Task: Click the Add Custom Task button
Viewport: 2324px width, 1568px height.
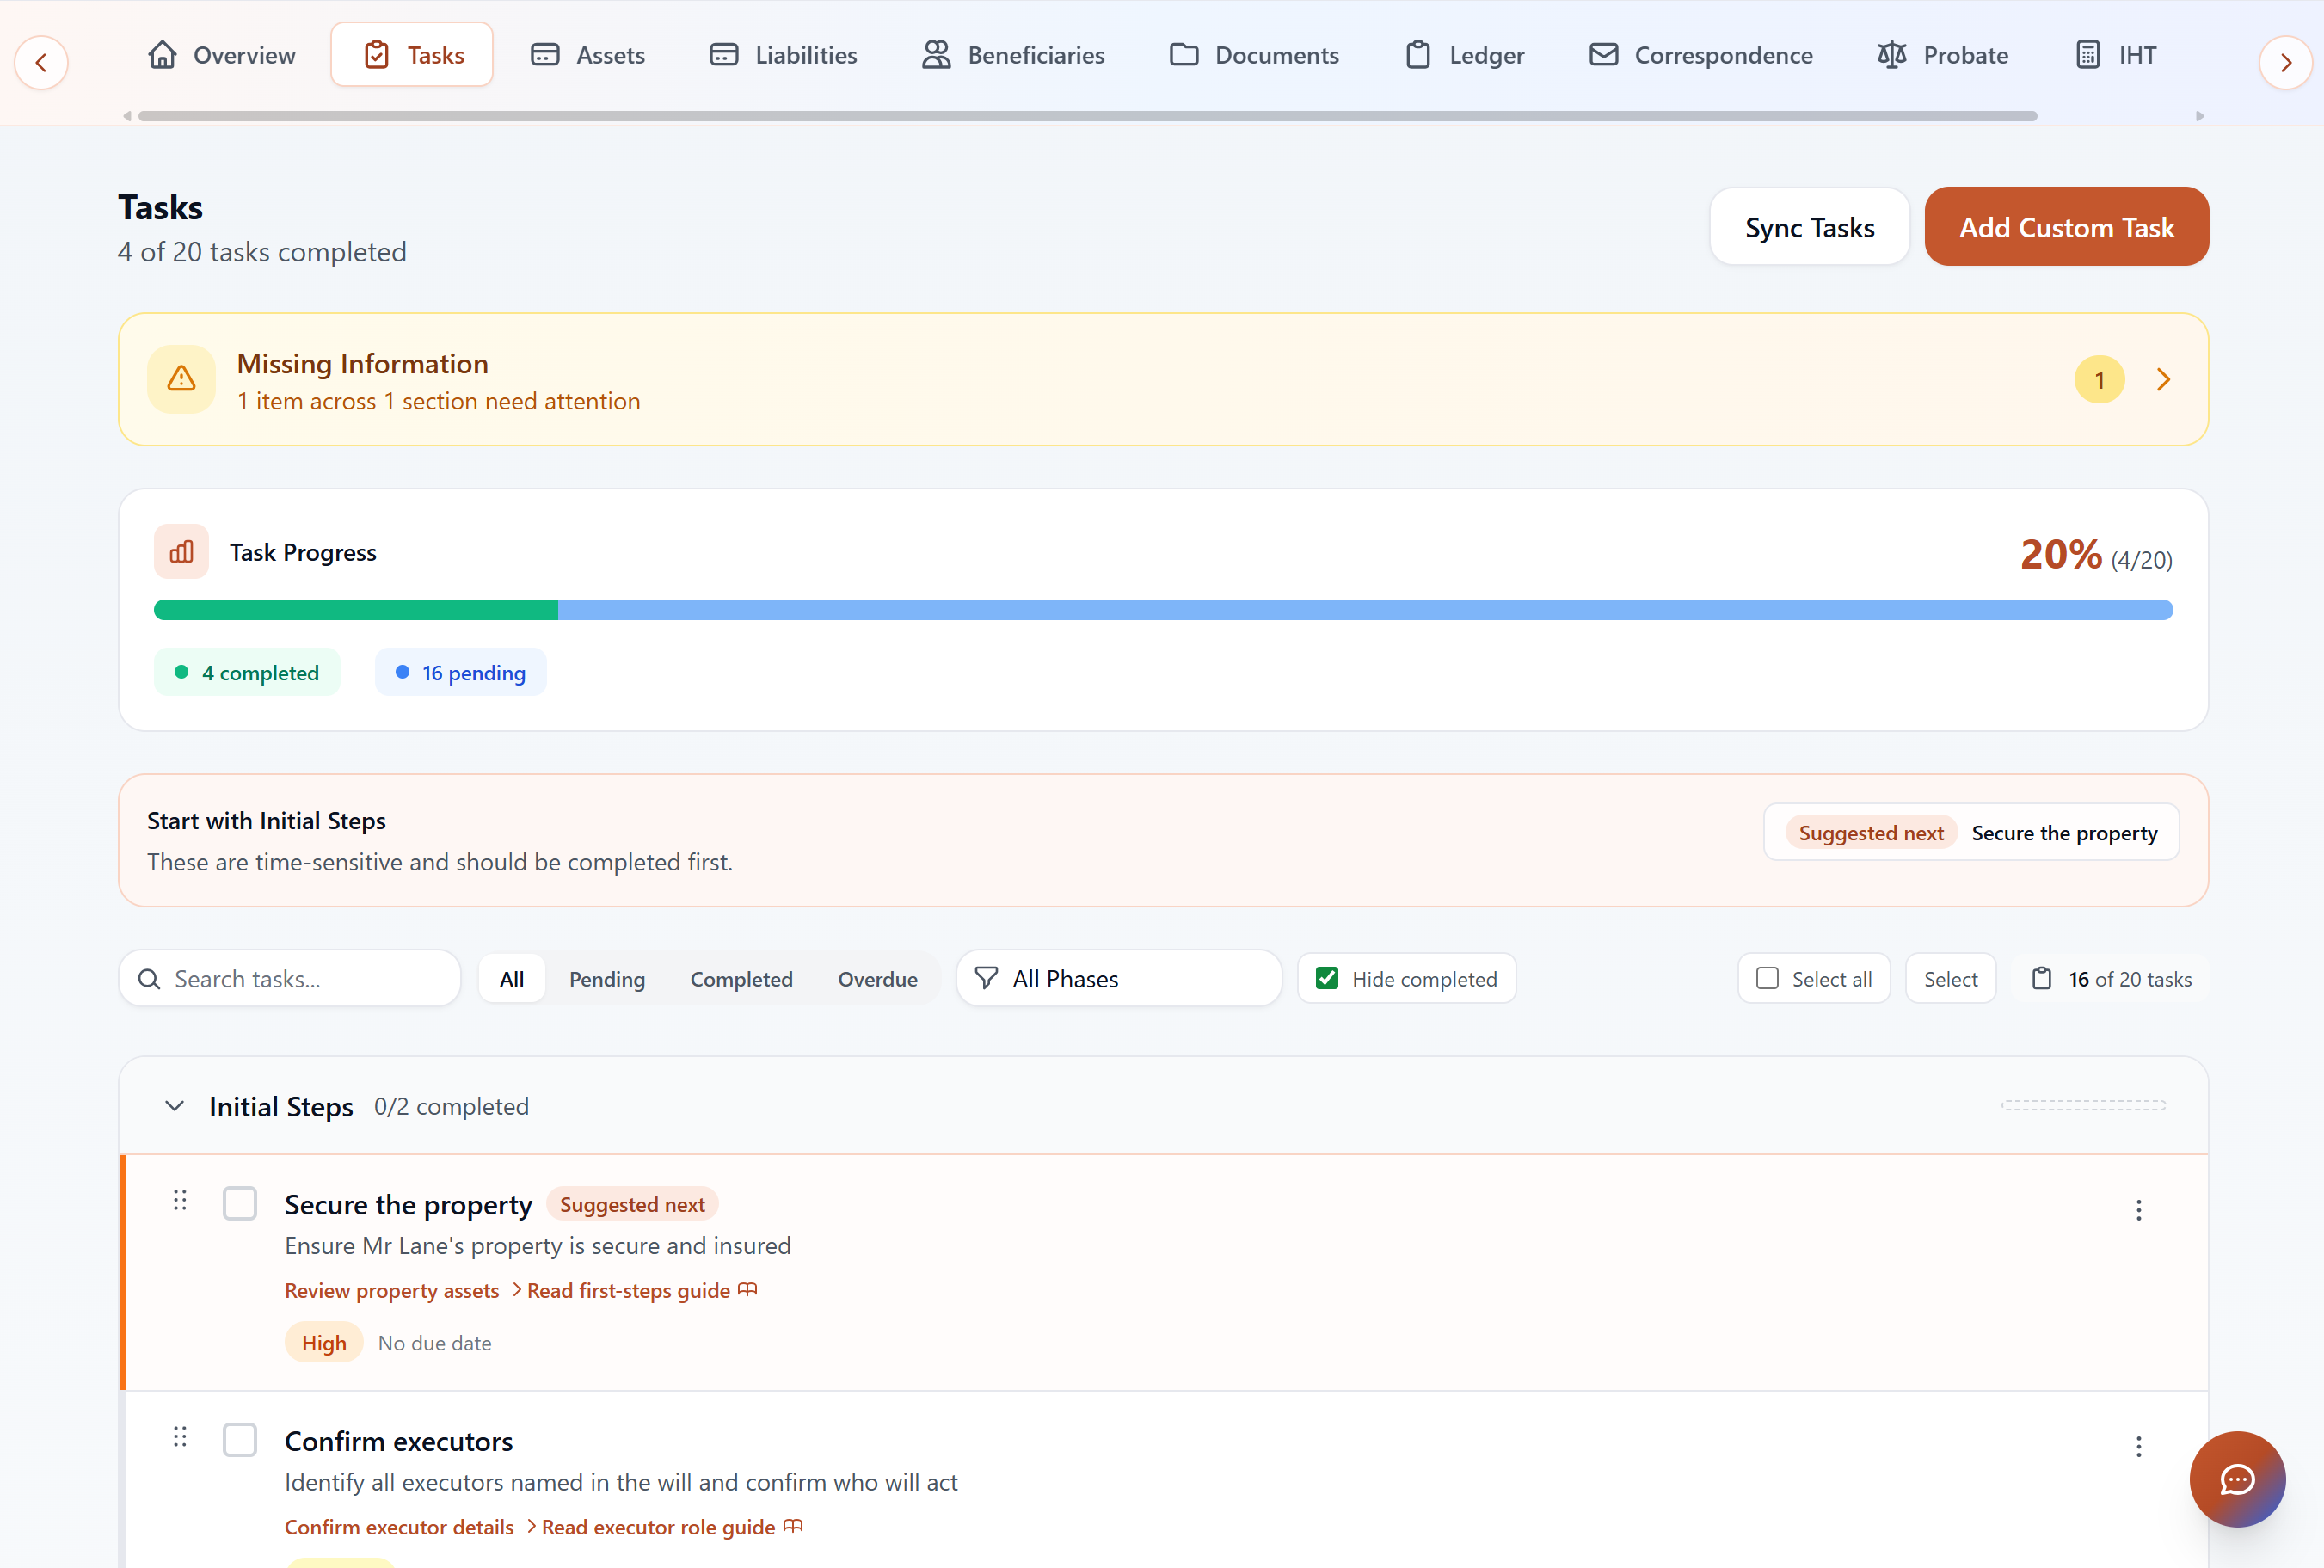Action: pyautogui.click(x=2066, y=226)
